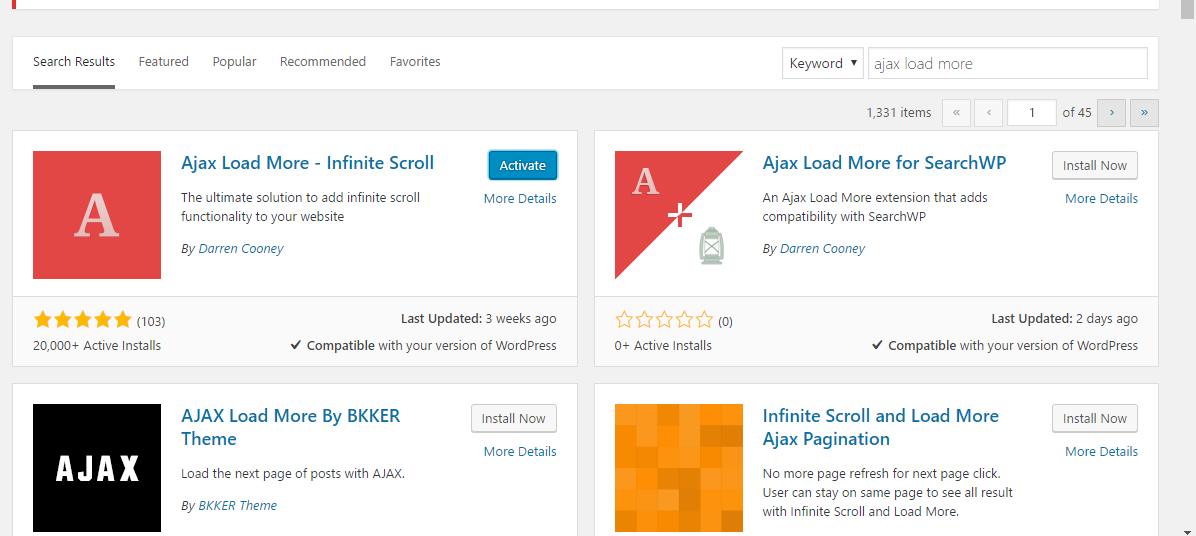Screen dimensions: 1196x536
Task: Install Ajax Load More for SearchWP
Action: [x=1095, y=165]
